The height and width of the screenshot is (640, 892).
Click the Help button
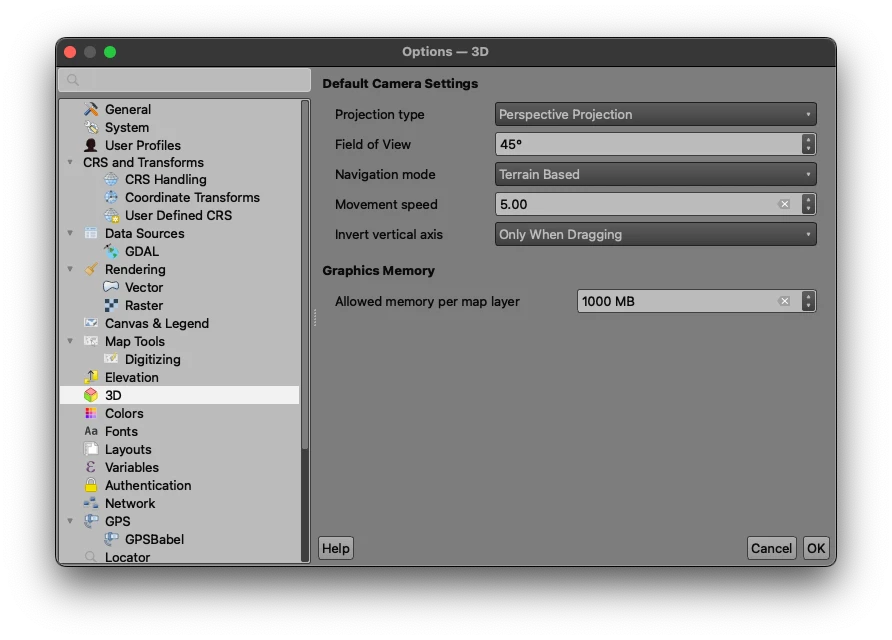tap(336, 548)
